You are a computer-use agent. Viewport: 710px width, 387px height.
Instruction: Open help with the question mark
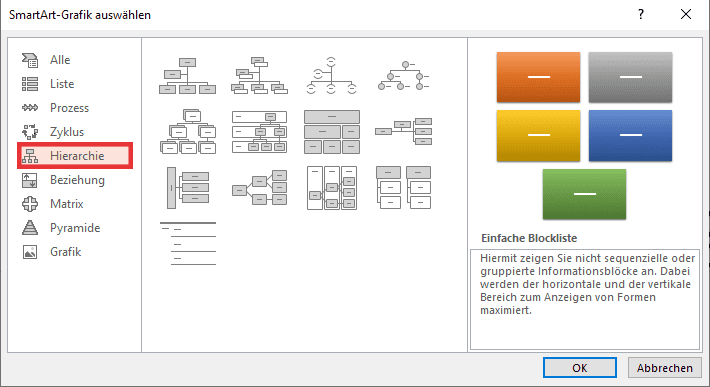641,14
